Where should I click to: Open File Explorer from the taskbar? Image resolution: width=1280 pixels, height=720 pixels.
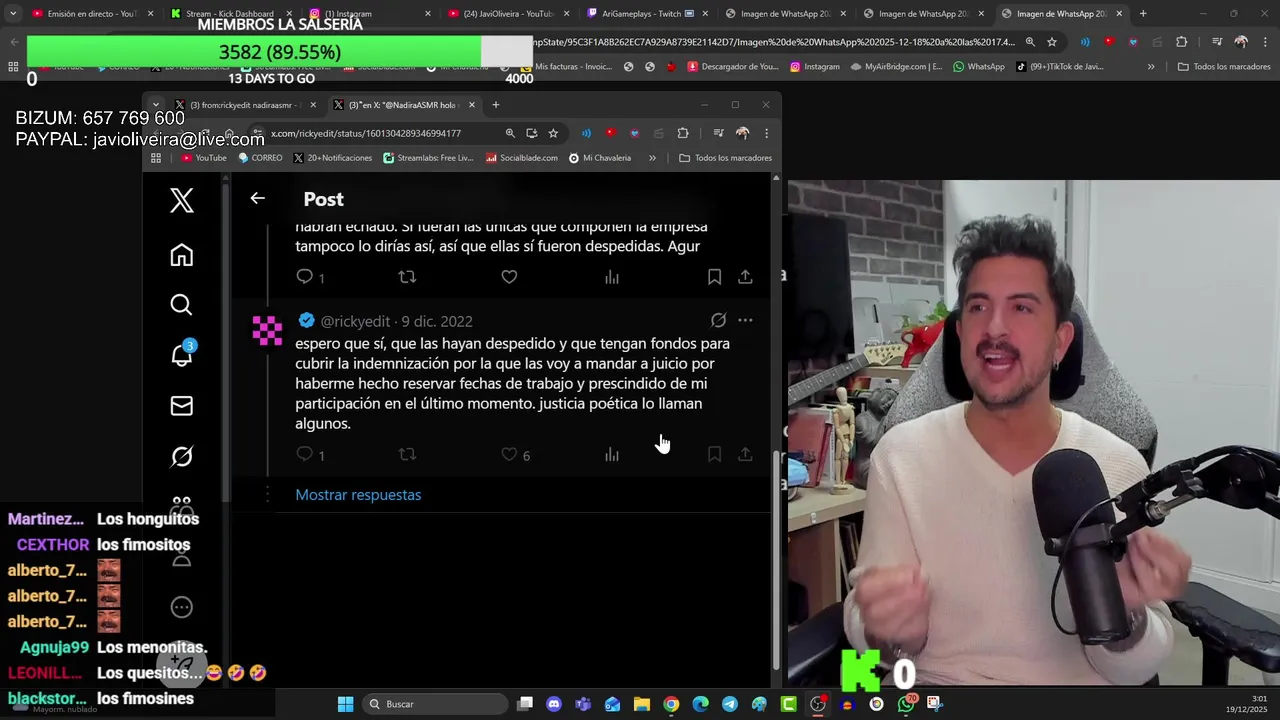642,704
